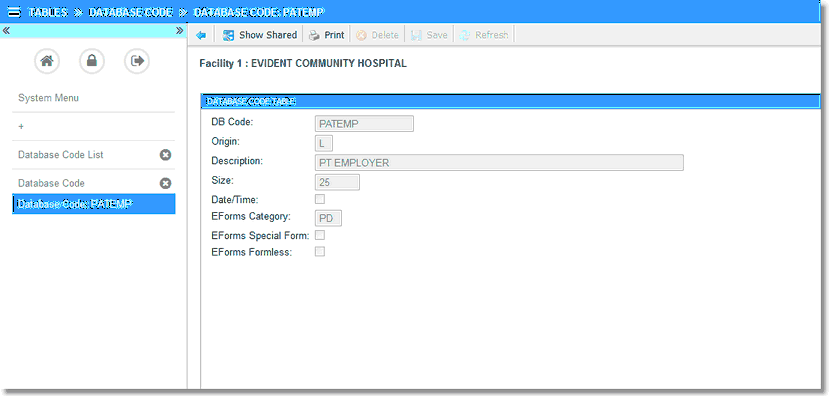Close the Database Code List item

tap(166, 155)
